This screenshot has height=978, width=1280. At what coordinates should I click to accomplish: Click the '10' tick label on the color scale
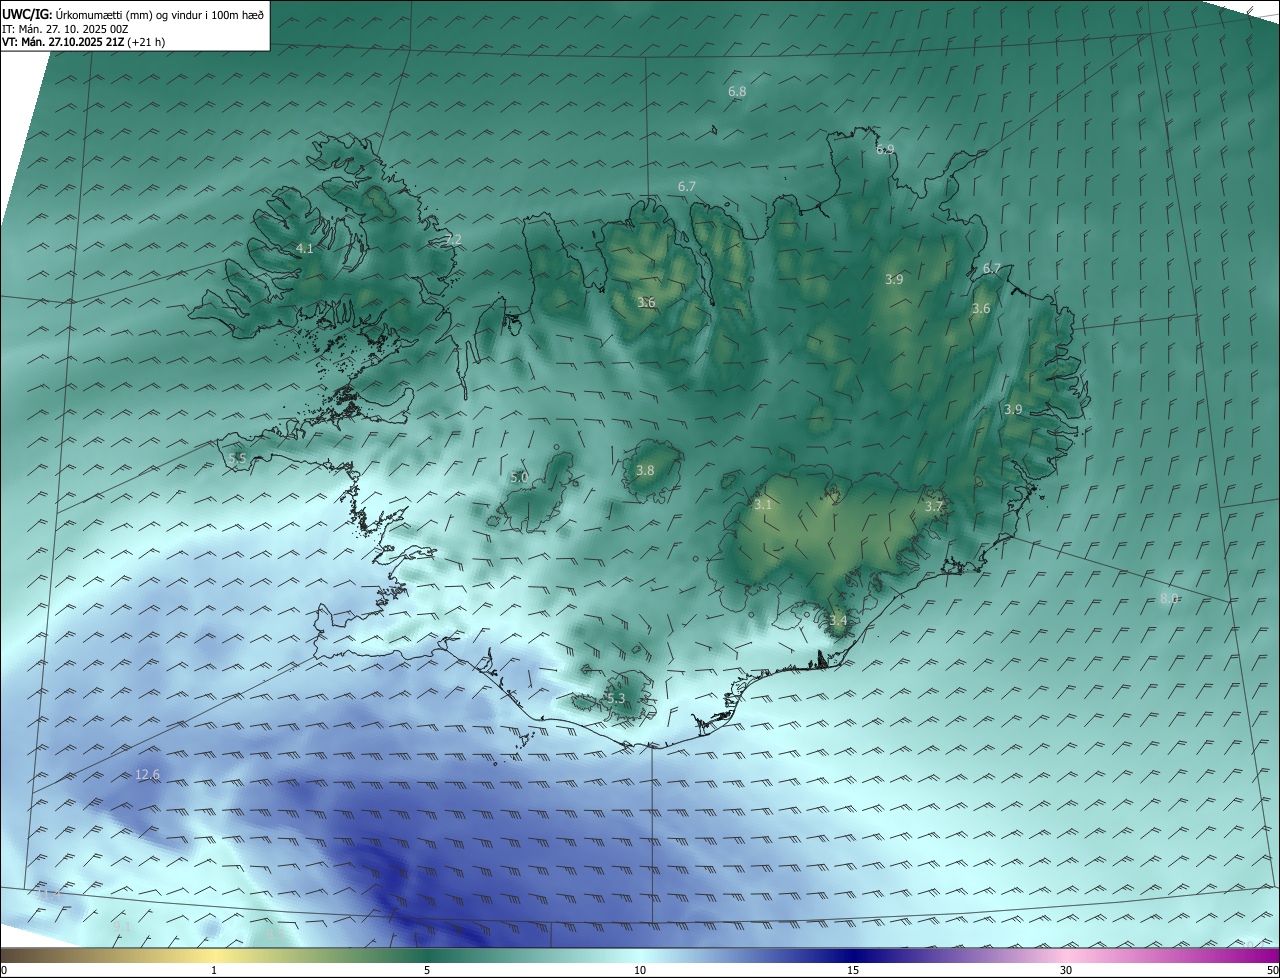coord(640,970)
